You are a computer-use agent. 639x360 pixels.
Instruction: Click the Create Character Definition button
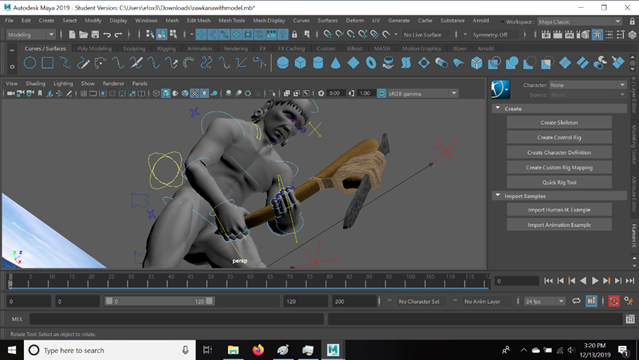tap(559, 152)
